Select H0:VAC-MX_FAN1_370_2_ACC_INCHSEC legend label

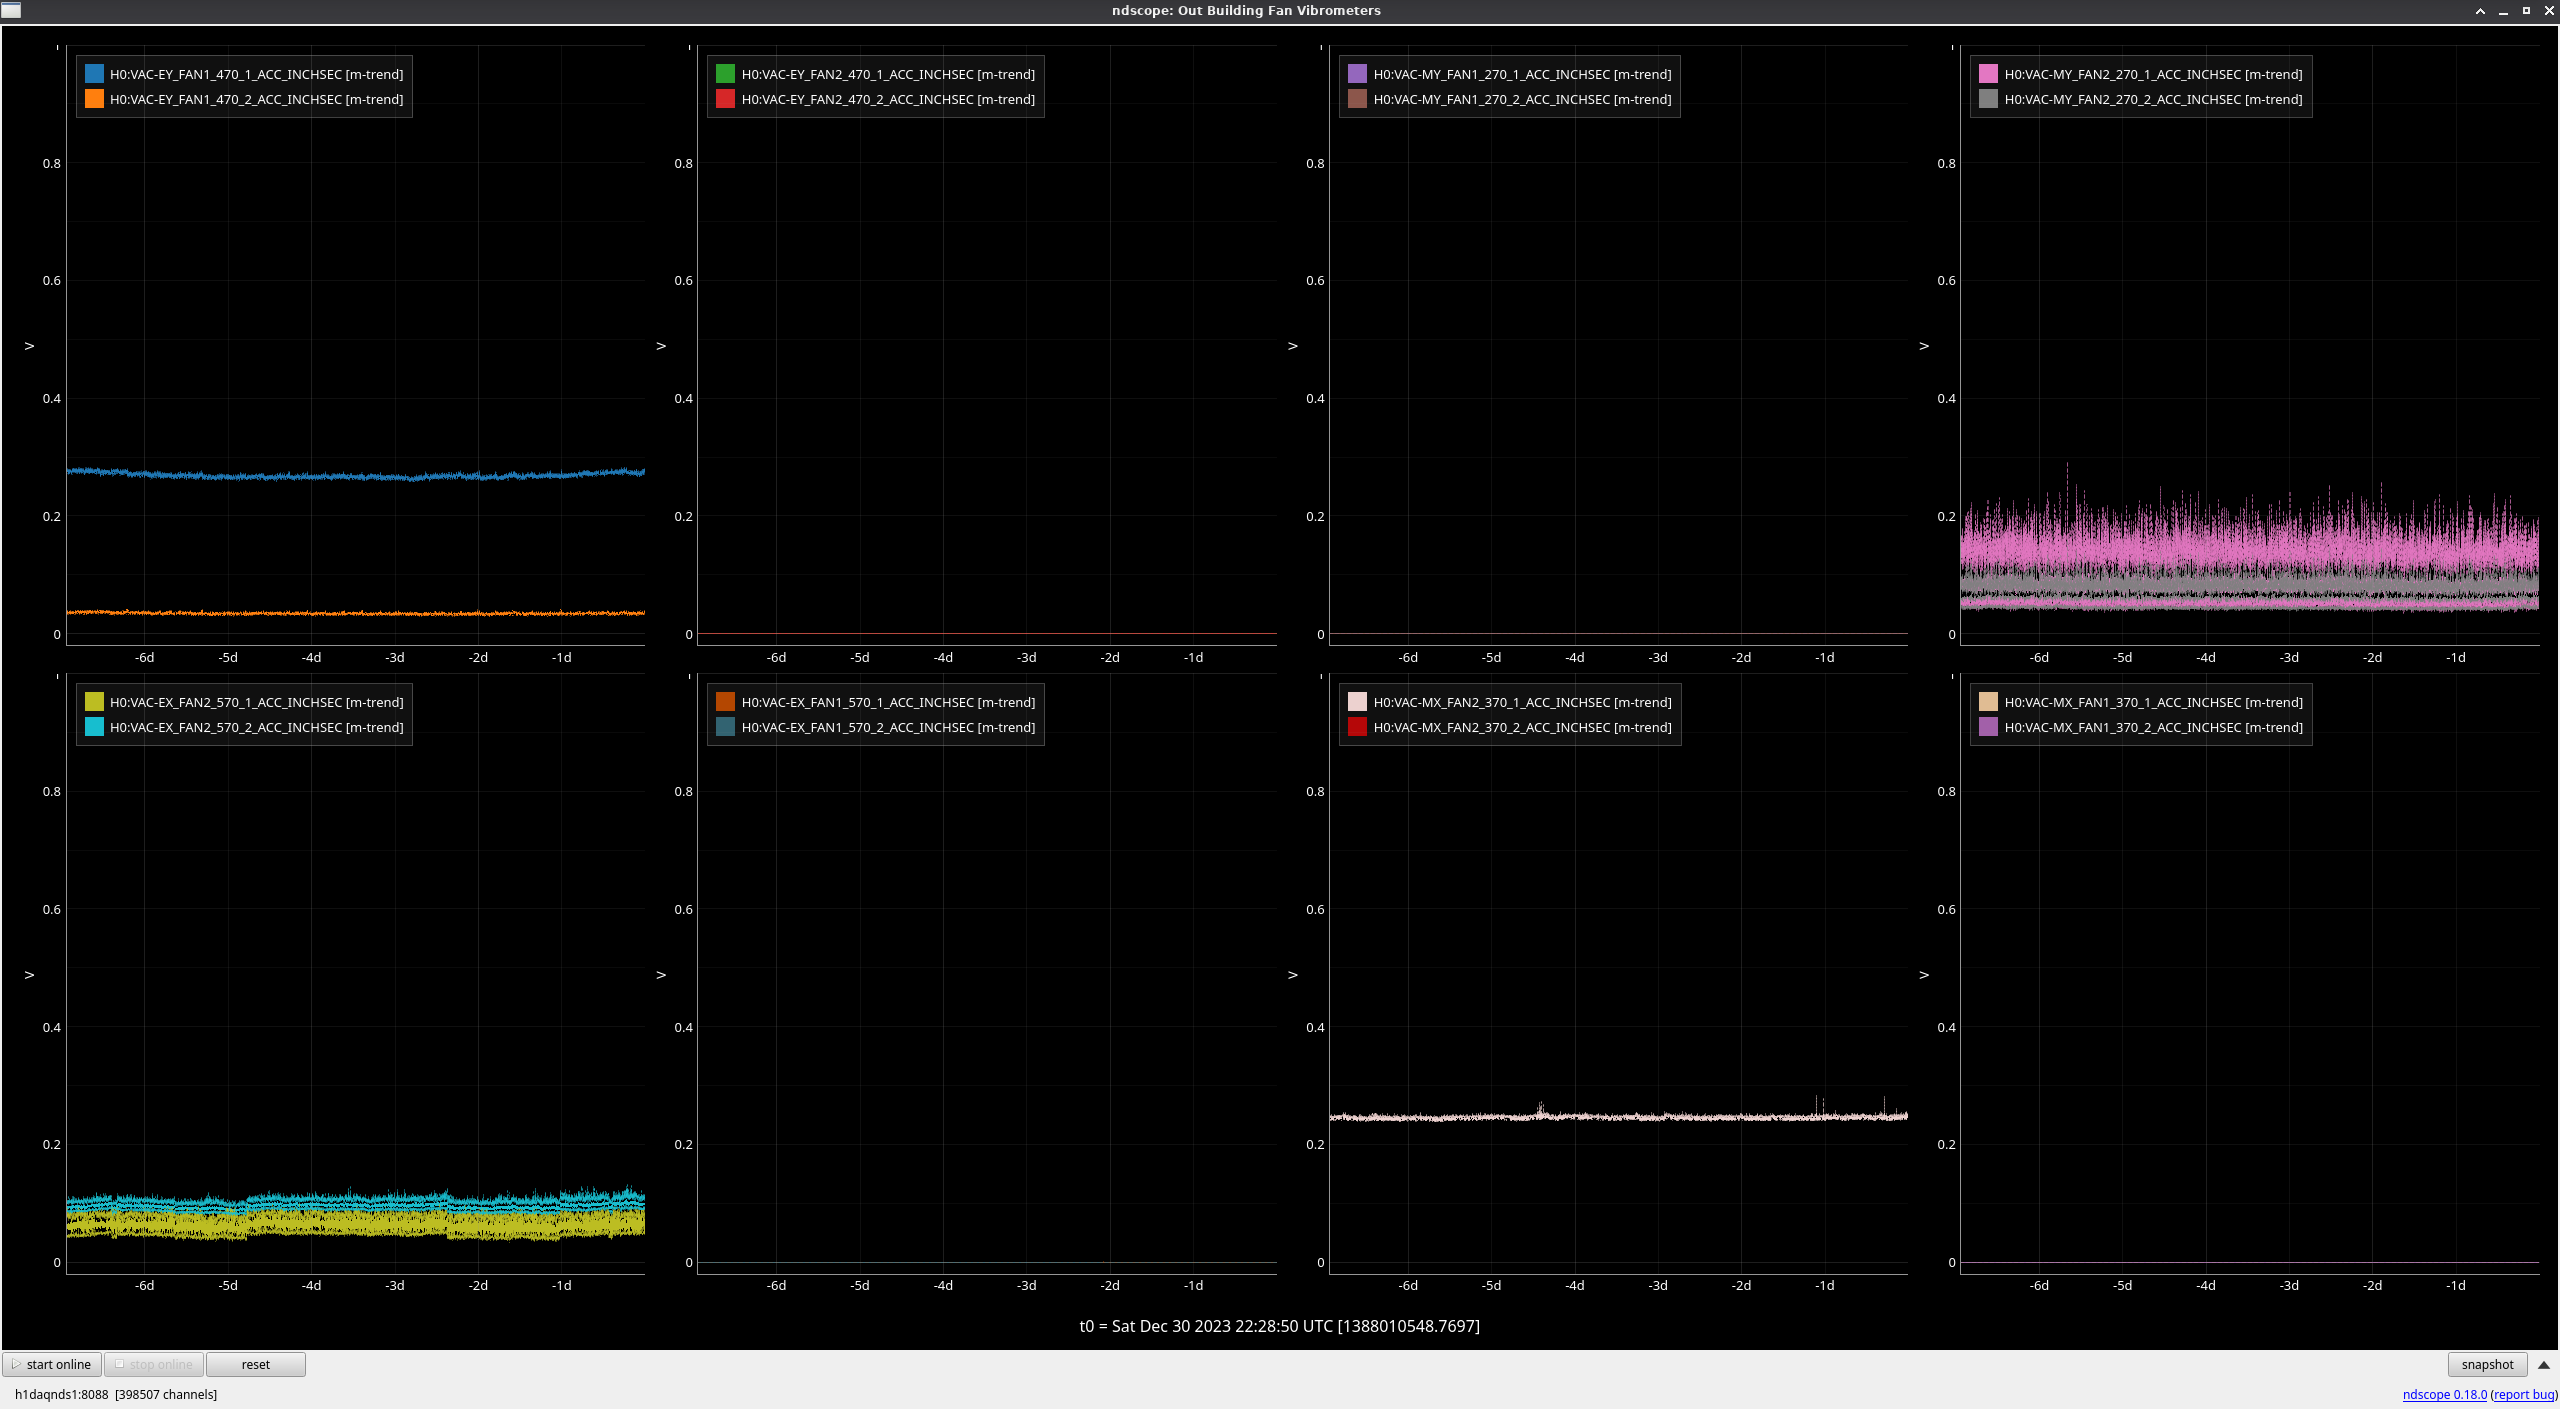click(2153, 727)
